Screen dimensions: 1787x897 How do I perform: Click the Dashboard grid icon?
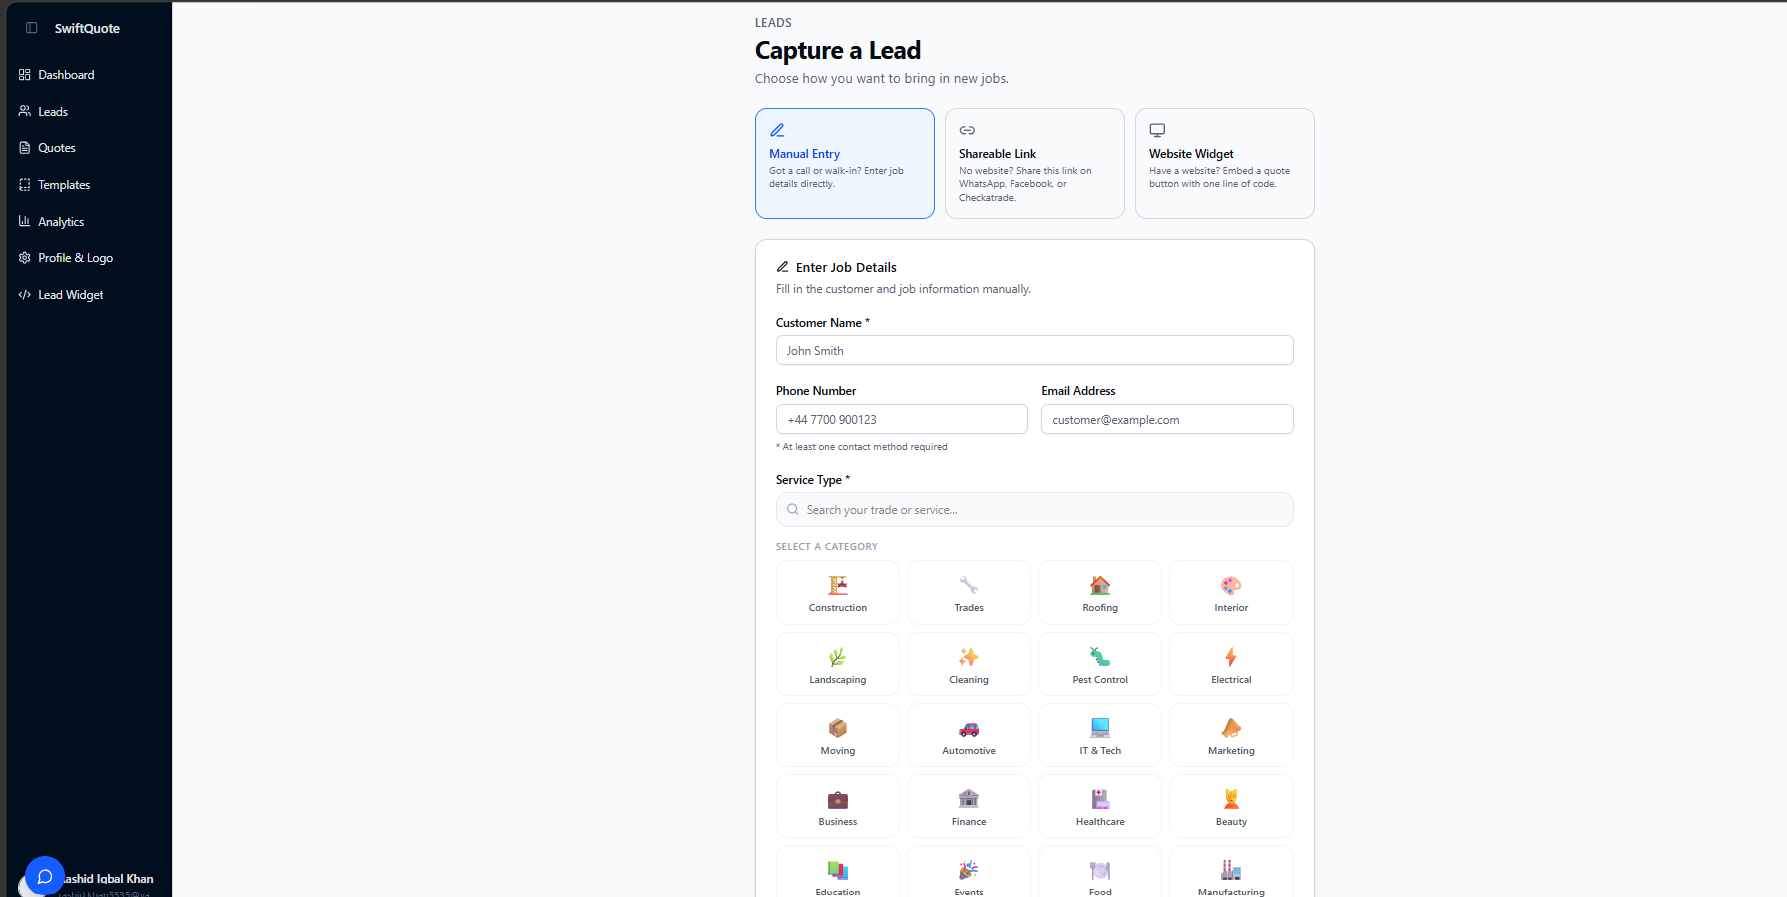pyautogui.click(x=25, y=75)
